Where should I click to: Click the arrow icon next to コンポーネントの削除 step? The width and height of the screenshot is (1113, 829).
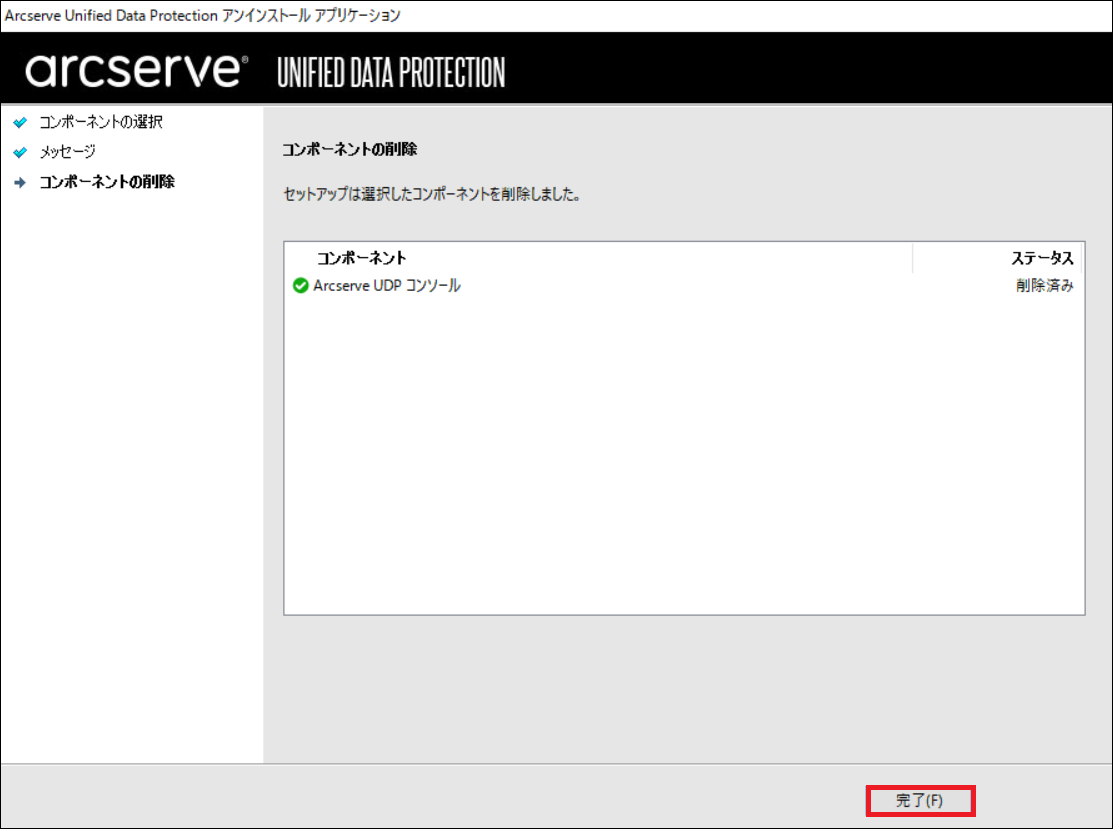(20, 182)
